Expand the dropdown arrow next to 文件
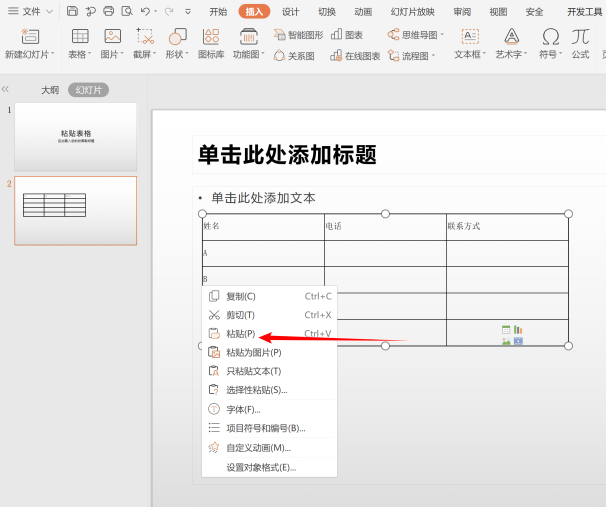606x507 pixels. 49,12
